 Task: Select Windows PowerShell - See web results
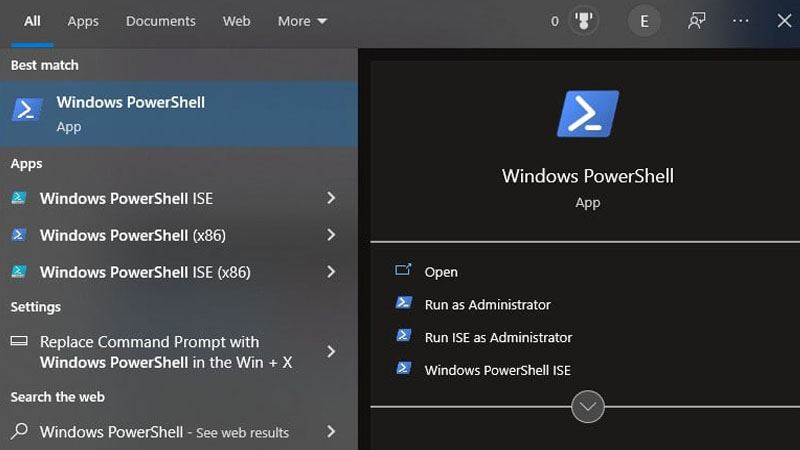click(179, 432)
